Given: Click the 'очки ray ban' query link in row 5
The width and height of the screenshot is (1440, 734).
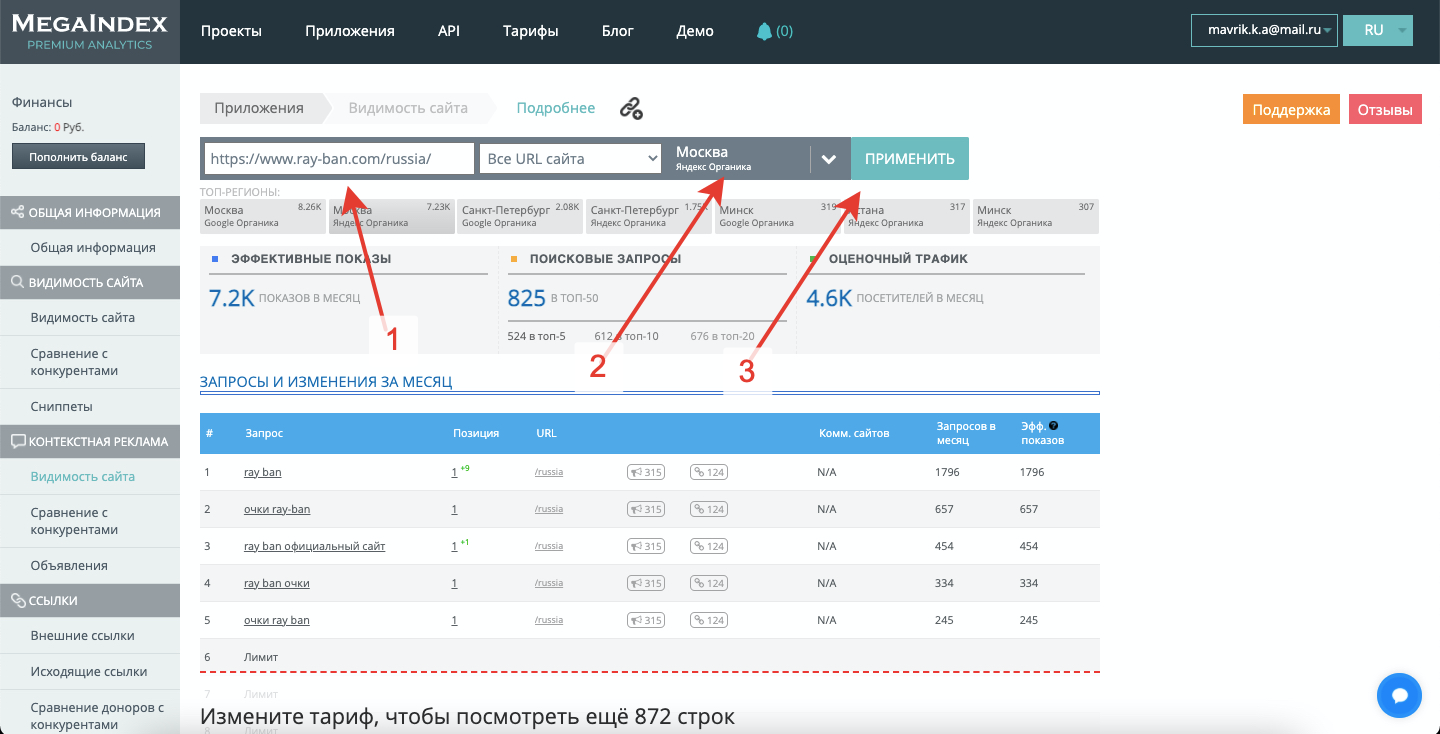Looking at the screenshot, I should pyautogui.click(x=277, y=620).
